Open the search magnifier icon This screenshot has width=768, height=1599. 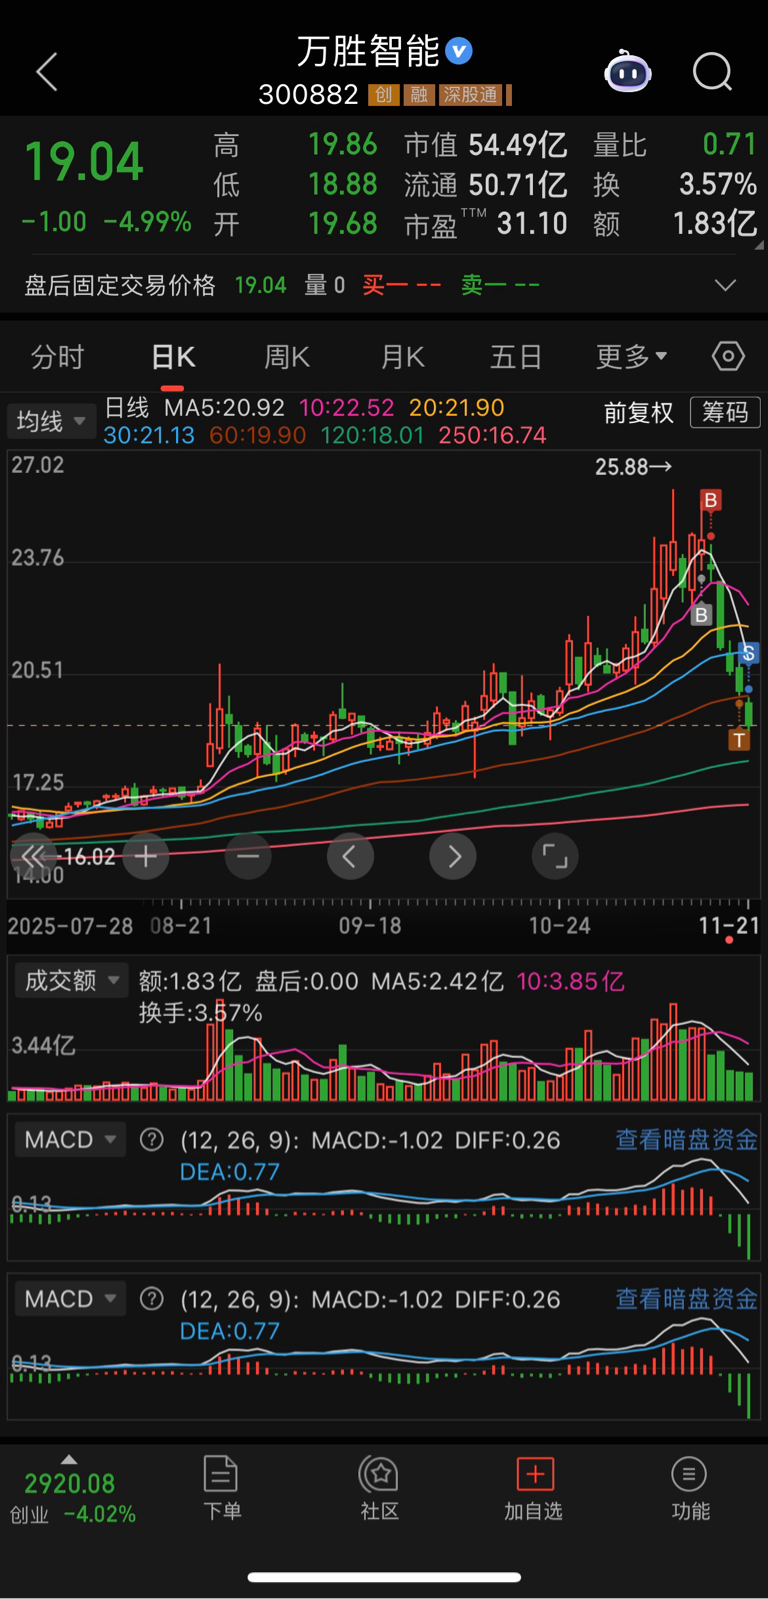[x=713, y=72]
